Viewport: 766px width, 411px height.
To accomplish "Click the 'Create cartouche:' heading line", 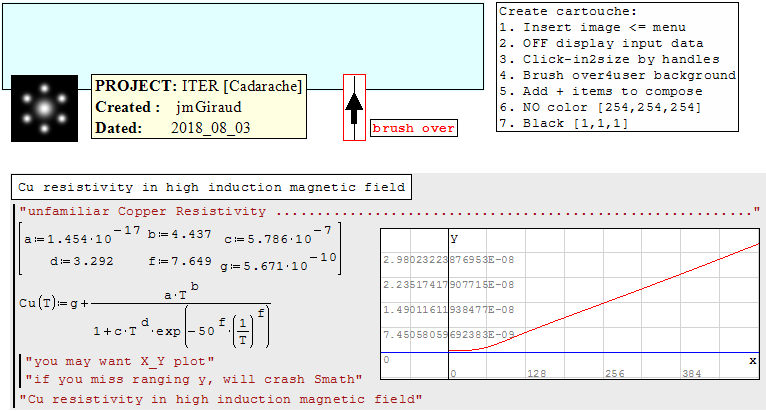I will [568, 11].
